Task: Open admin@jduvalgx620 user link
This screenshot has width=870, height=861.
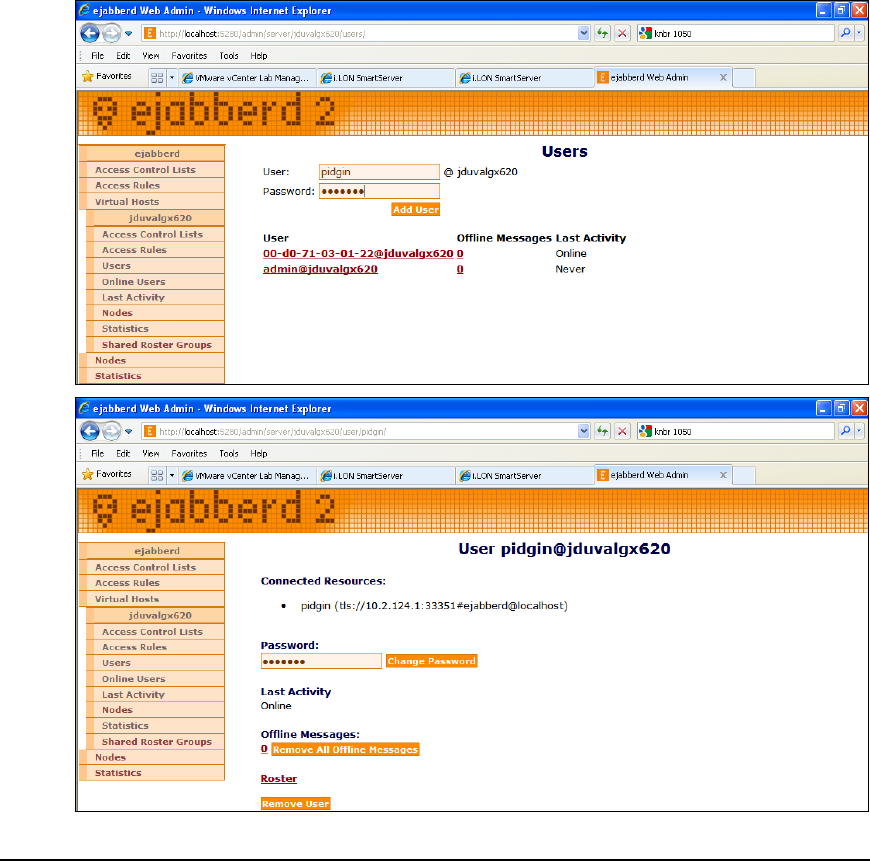Action: tap(320, 269)
